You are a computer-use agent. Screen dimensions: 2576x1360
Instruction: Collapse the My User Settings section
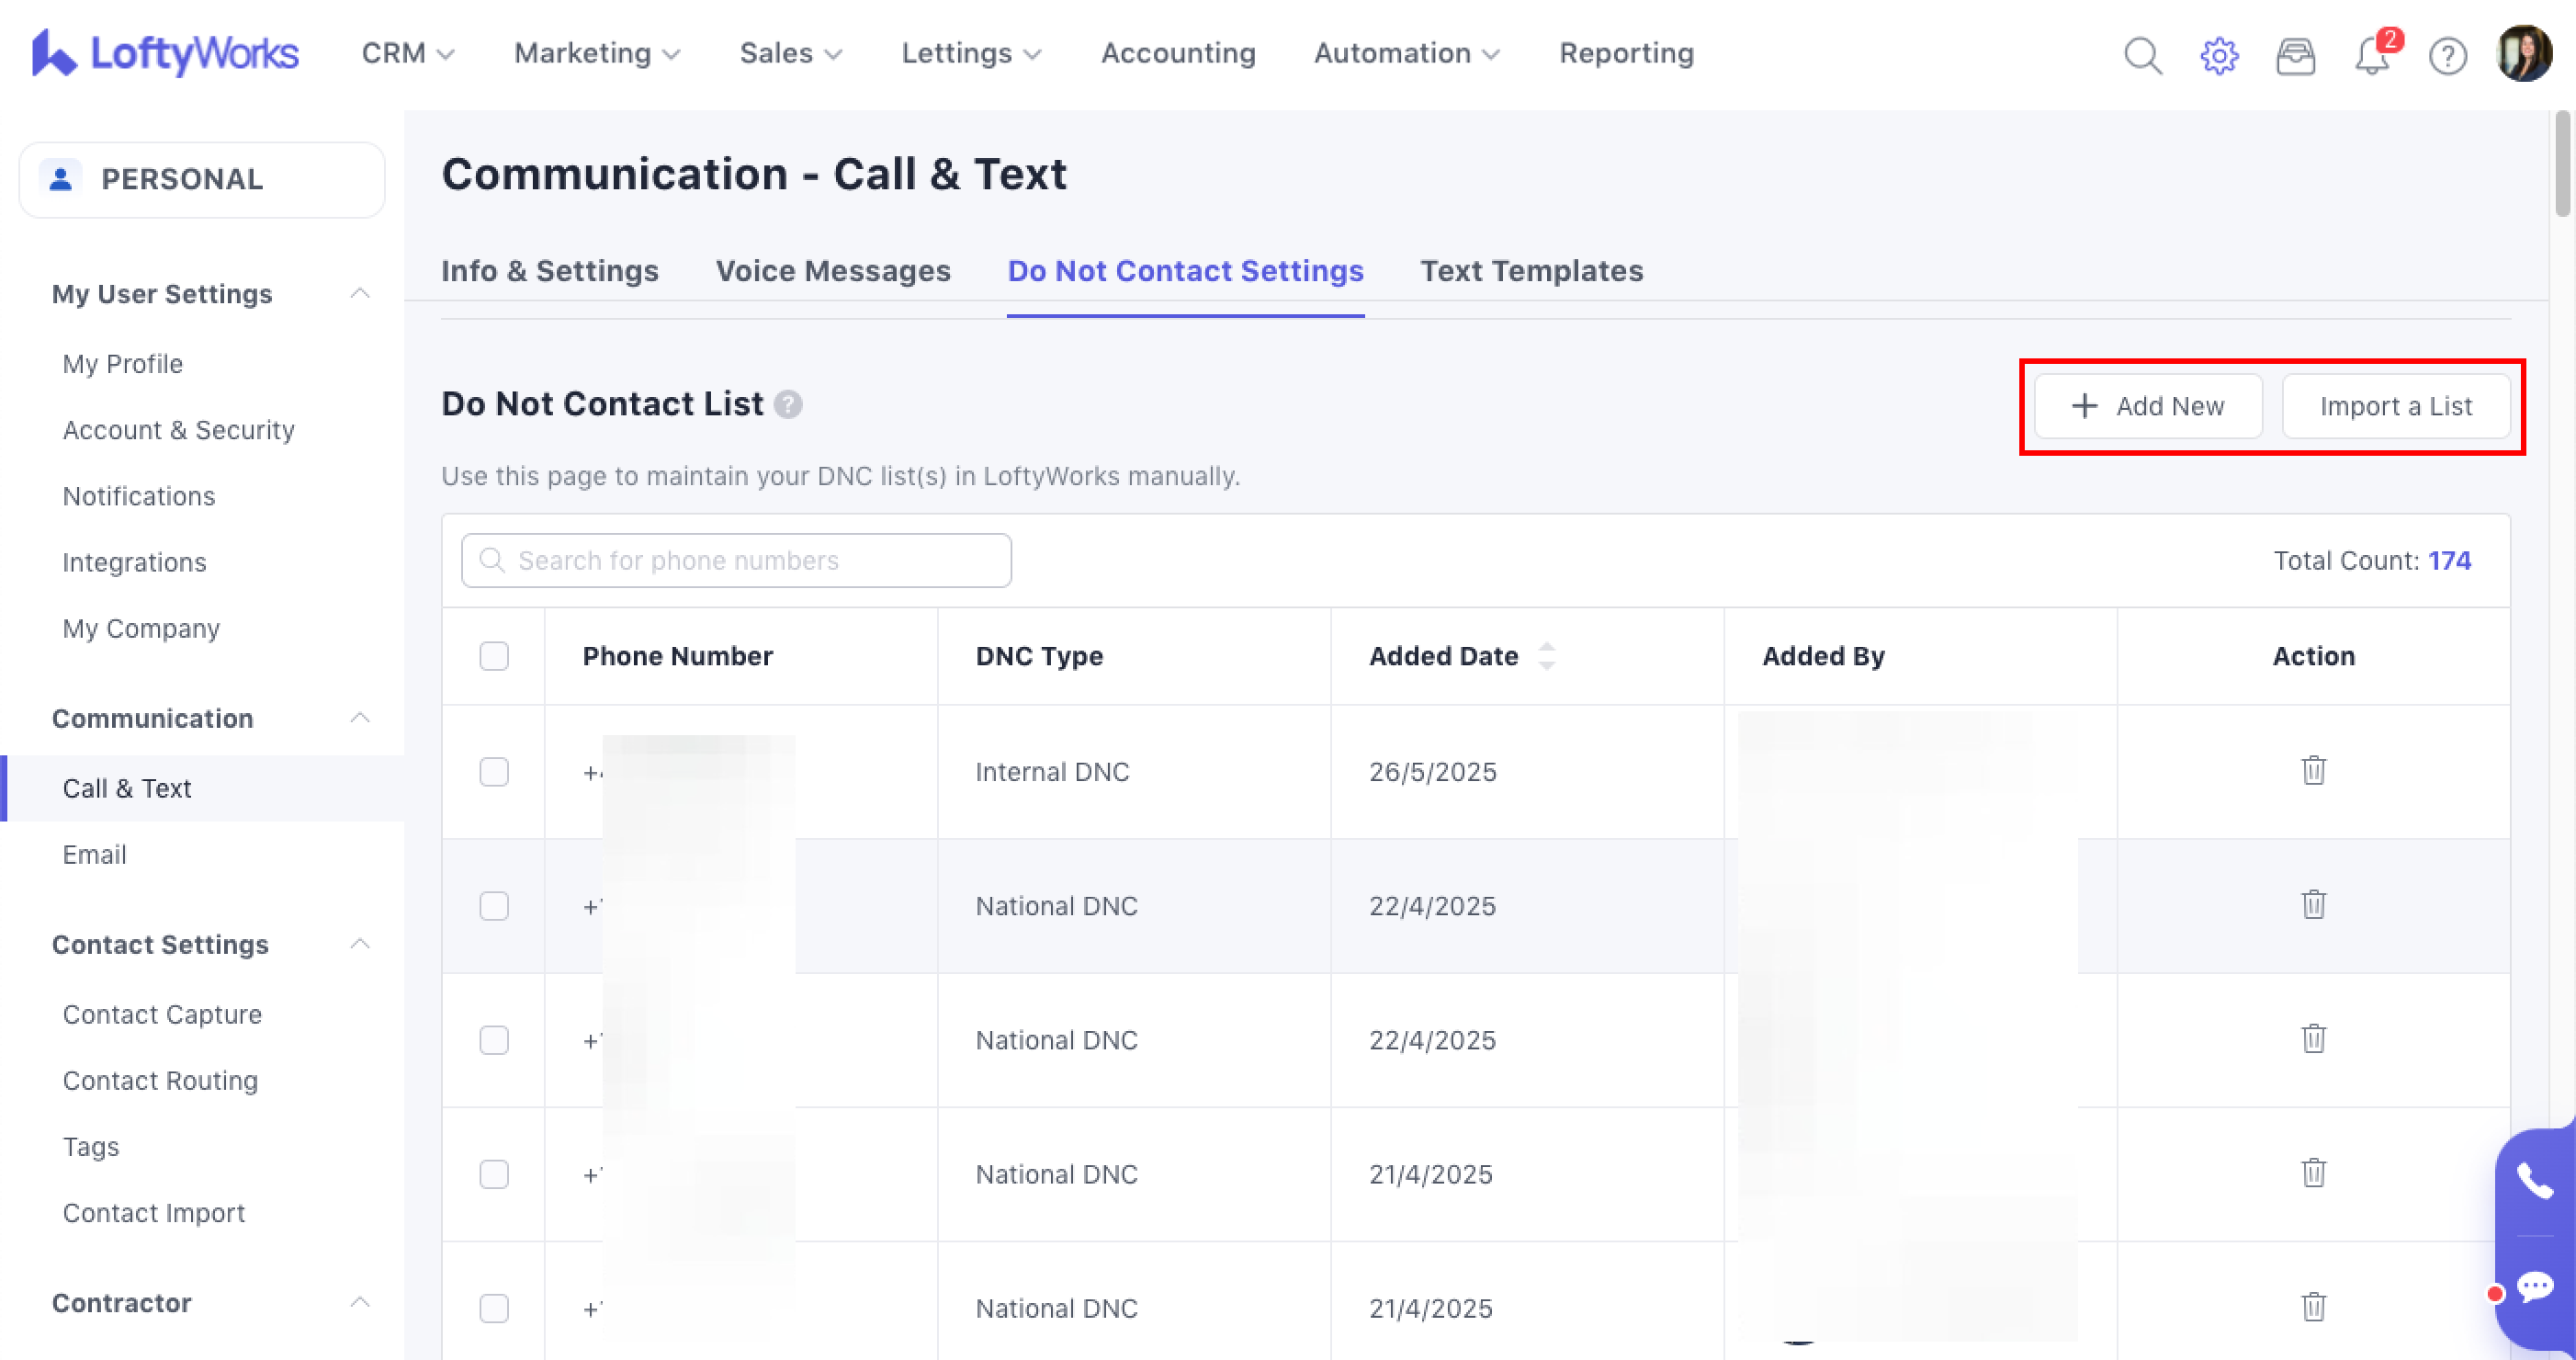[x=360, y=293]
